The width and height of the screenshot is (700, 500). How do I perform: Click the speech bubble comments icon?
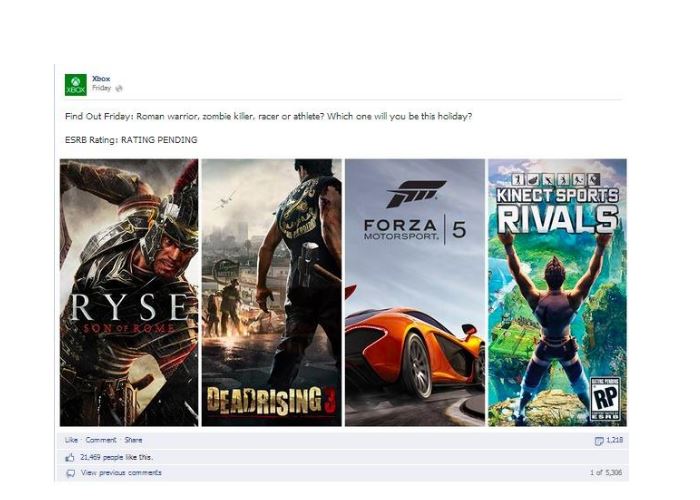click(x=70, y=473)
